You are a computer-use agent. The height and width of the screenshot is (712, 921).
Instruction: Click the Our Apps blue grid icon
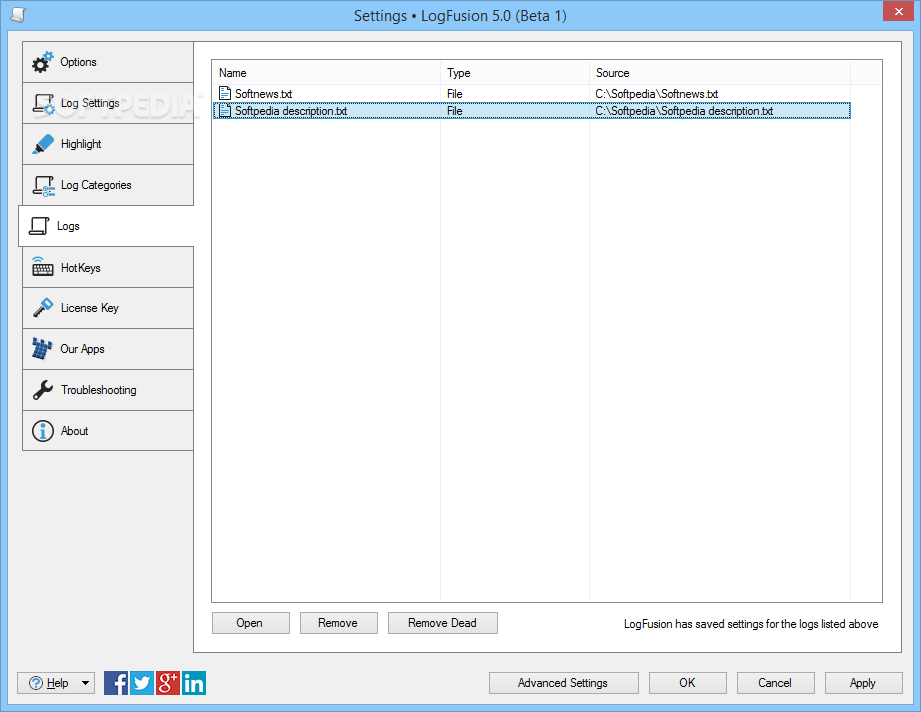coord(42,348)
